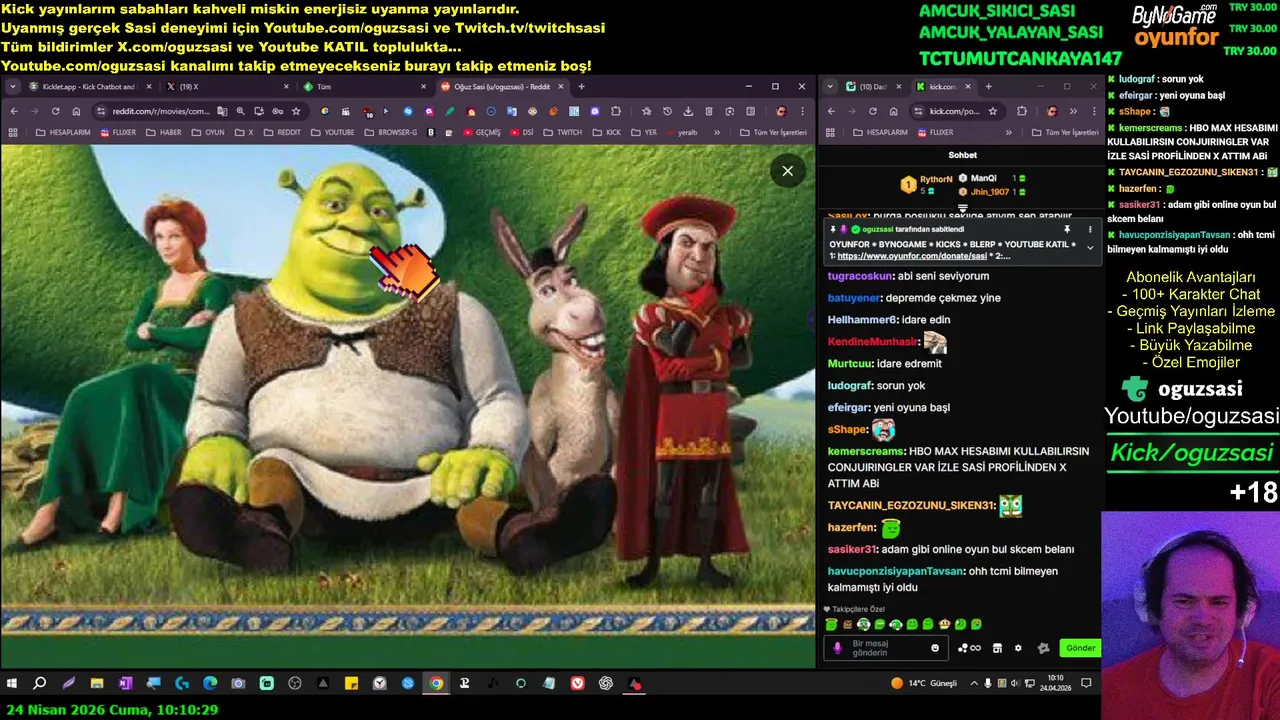Open the Kick shop icon below chat
The image size is (1280, 720).
click(x=997, y=648)
